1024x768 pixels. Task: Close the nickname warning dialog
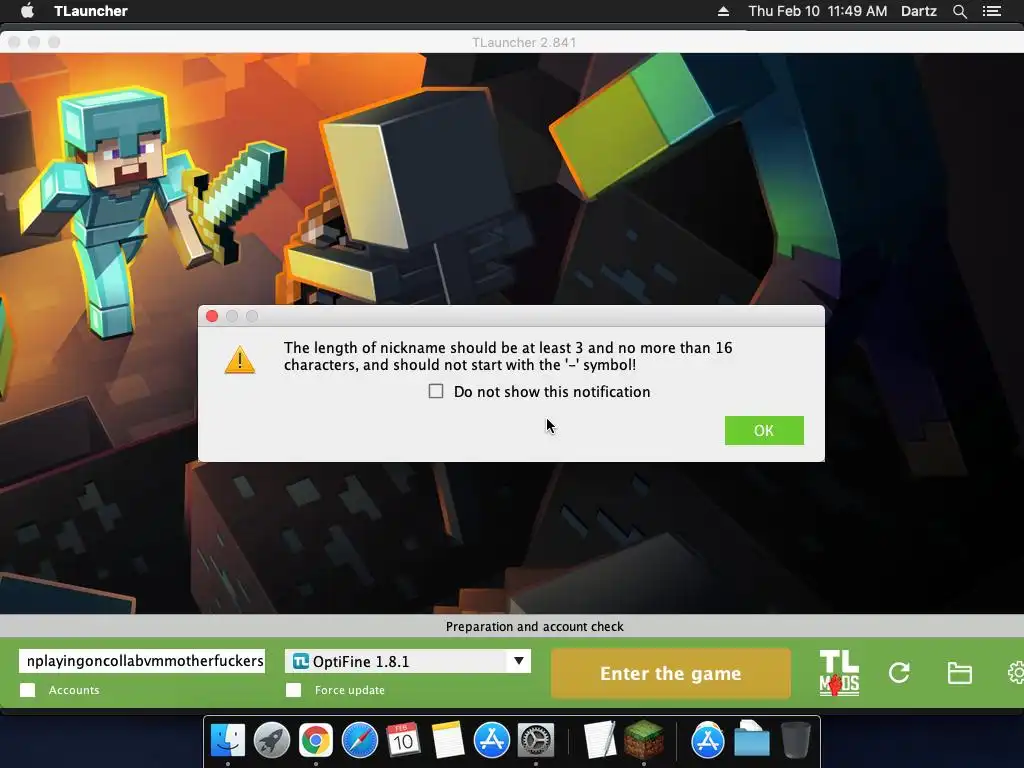pyautogui.click(x=212, y=316)
